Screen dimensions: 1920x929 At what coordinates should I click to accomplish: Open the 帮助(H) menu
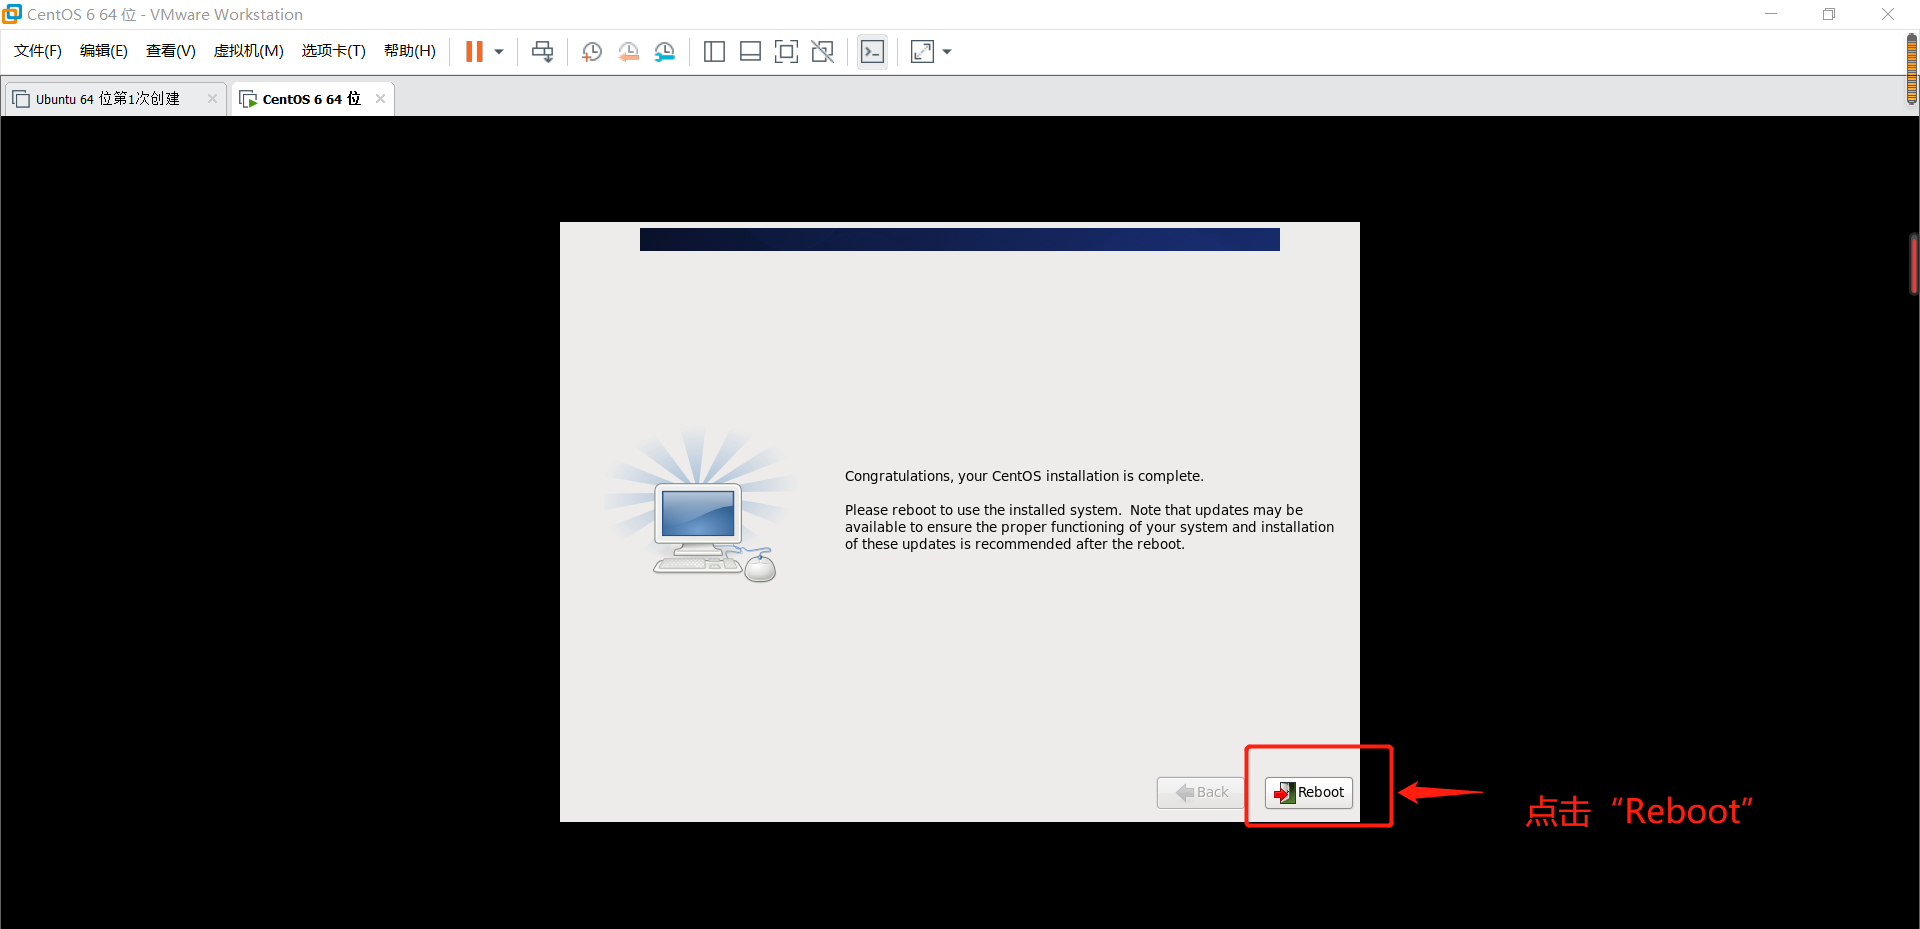[x=410, y=51]
